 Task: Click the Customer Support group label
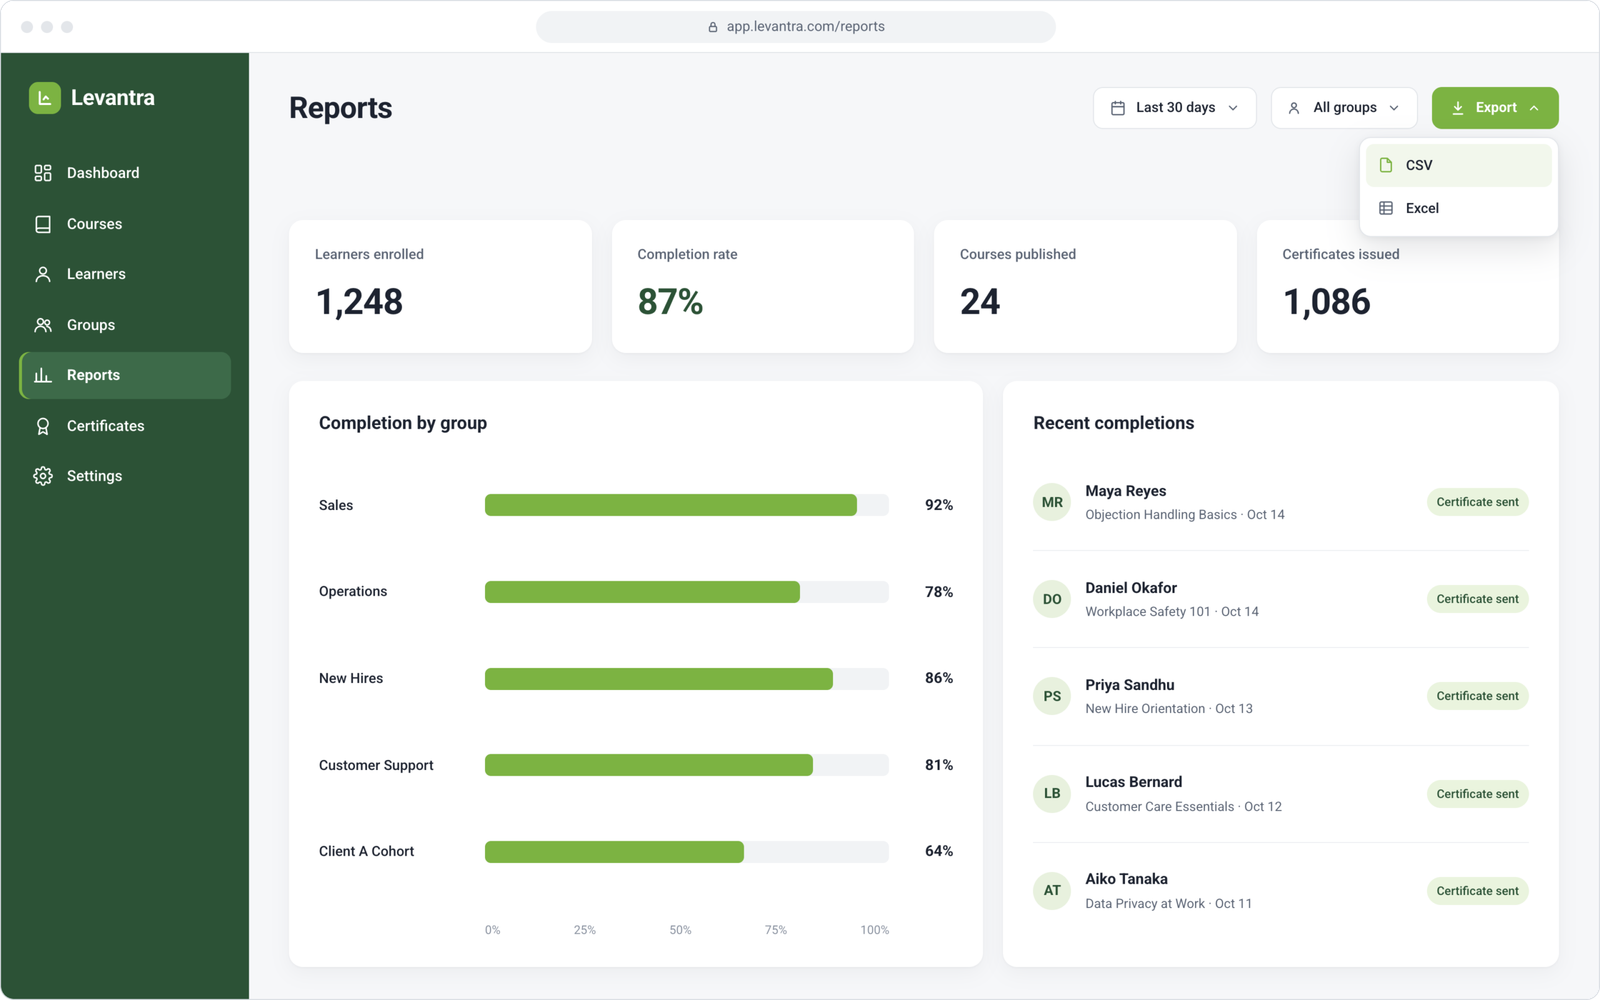click(x=376, y=765)
